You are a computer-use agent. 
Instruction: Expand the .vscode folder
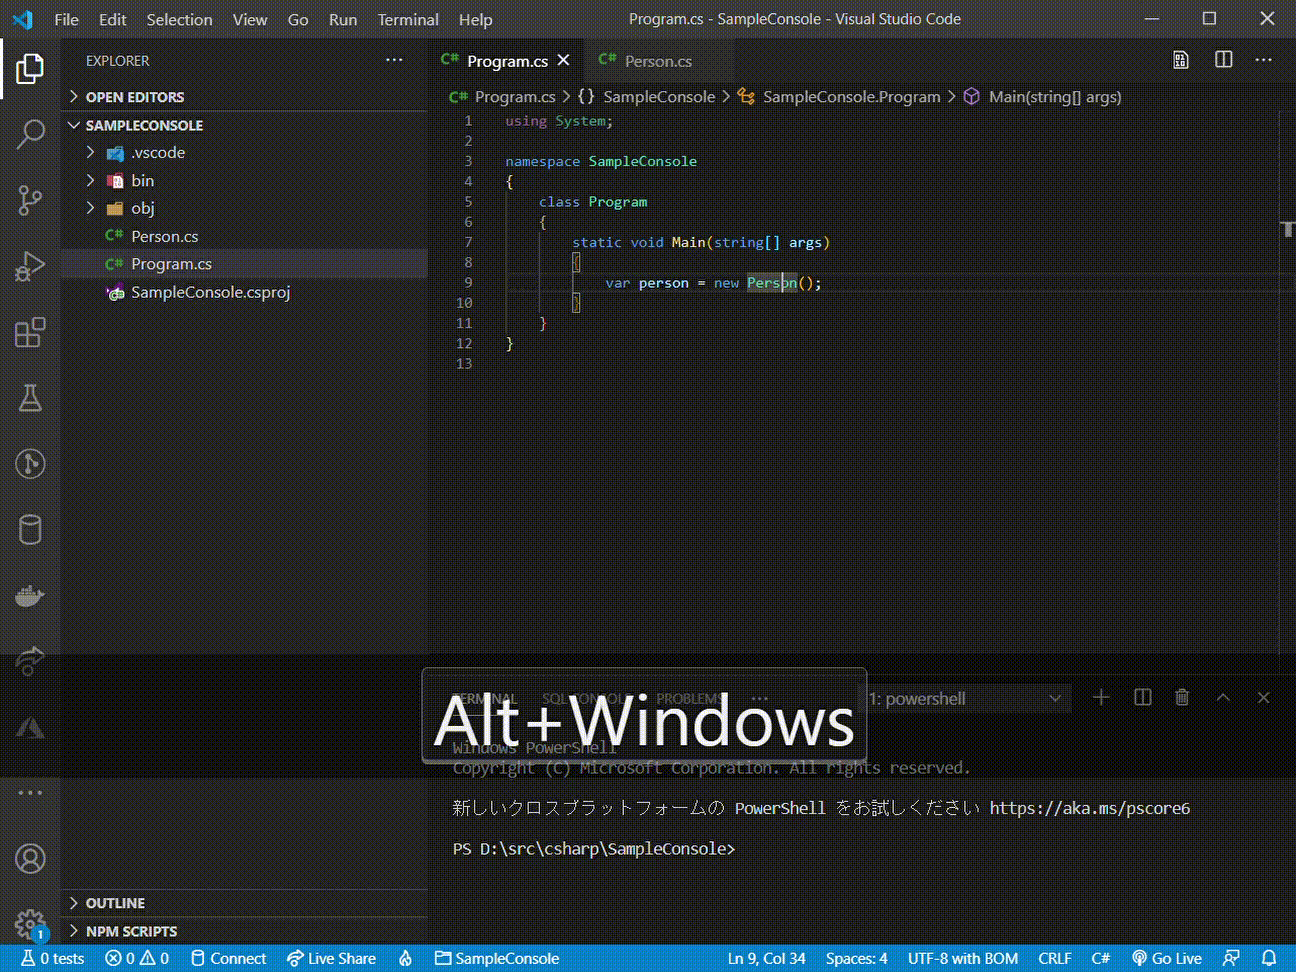point(244,153)
